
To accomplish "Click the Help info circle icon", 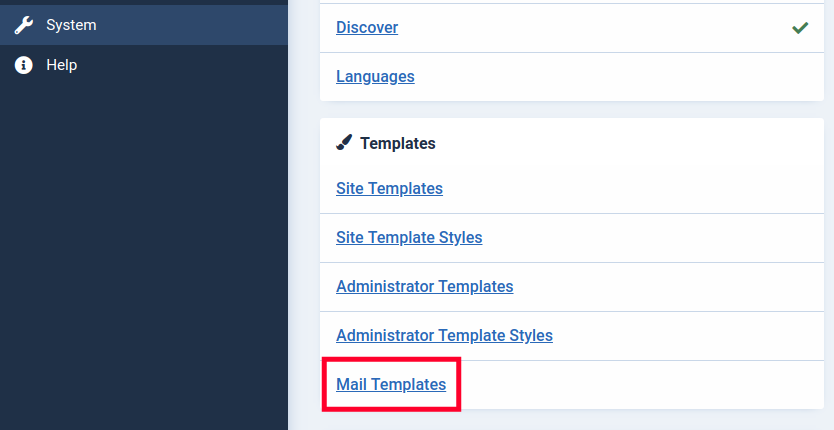I will point(24,65).
